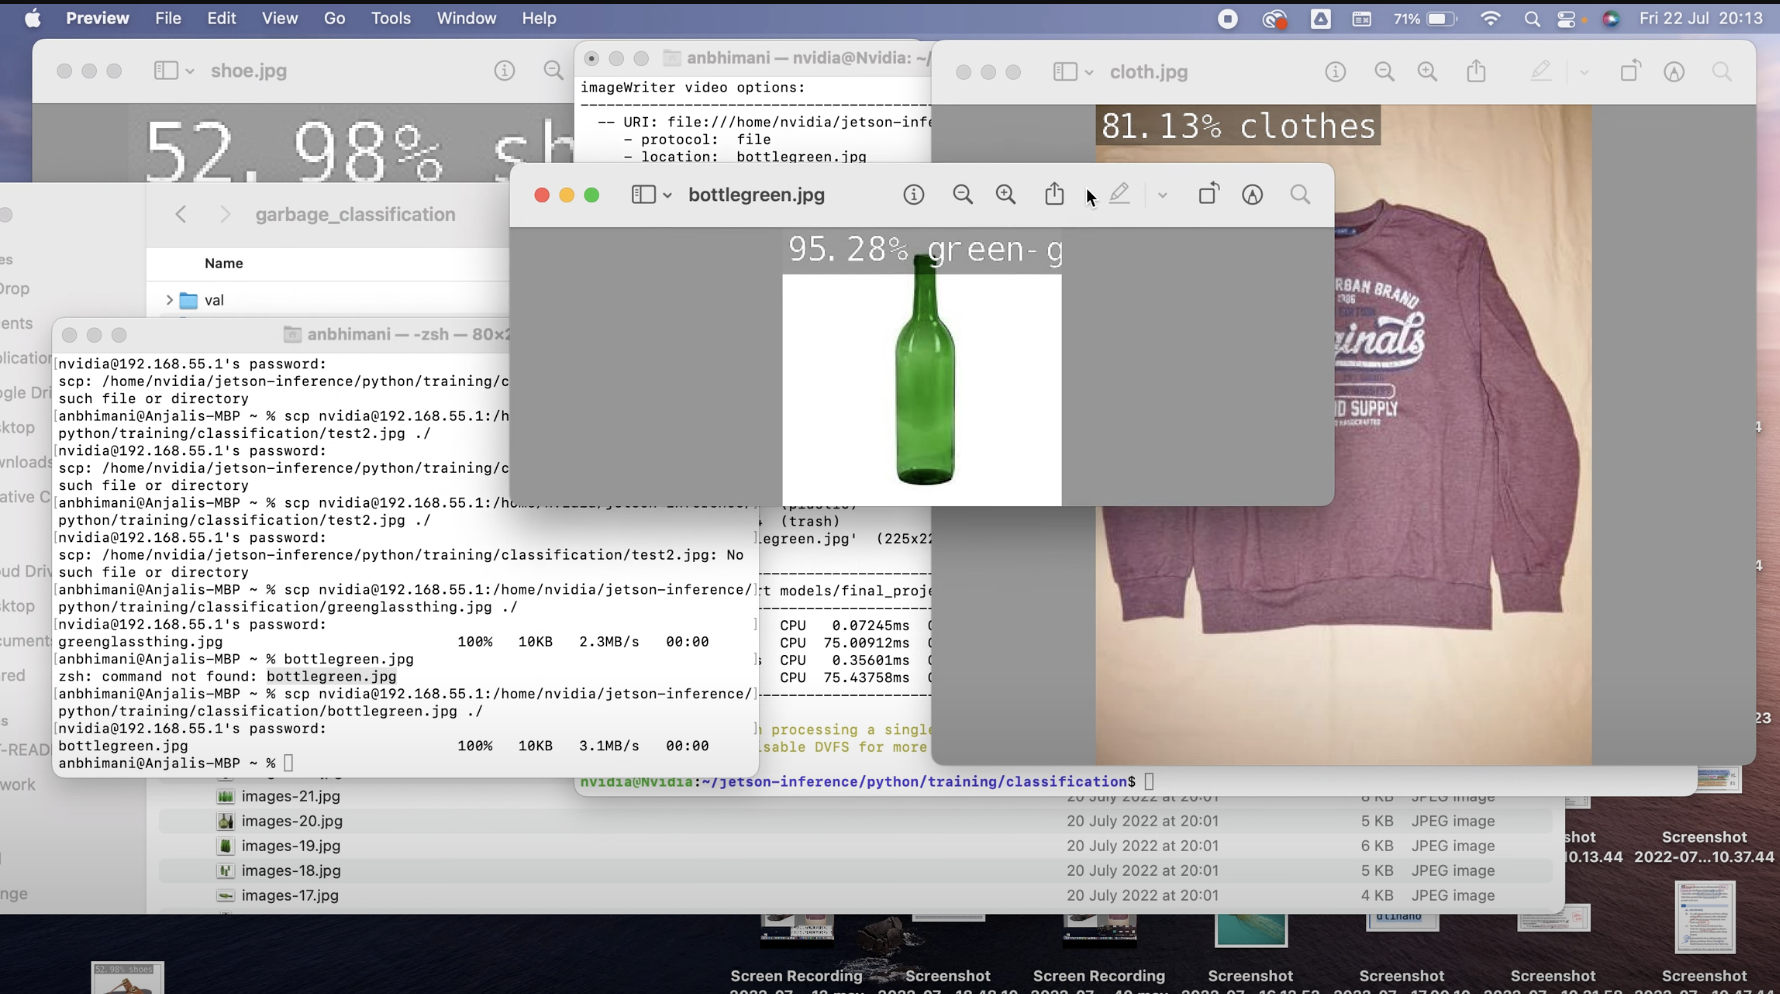This screenshot has width=1780, height=994.
Task: Show info inspector in cloth.jpg window
Action: (1335, 72)
